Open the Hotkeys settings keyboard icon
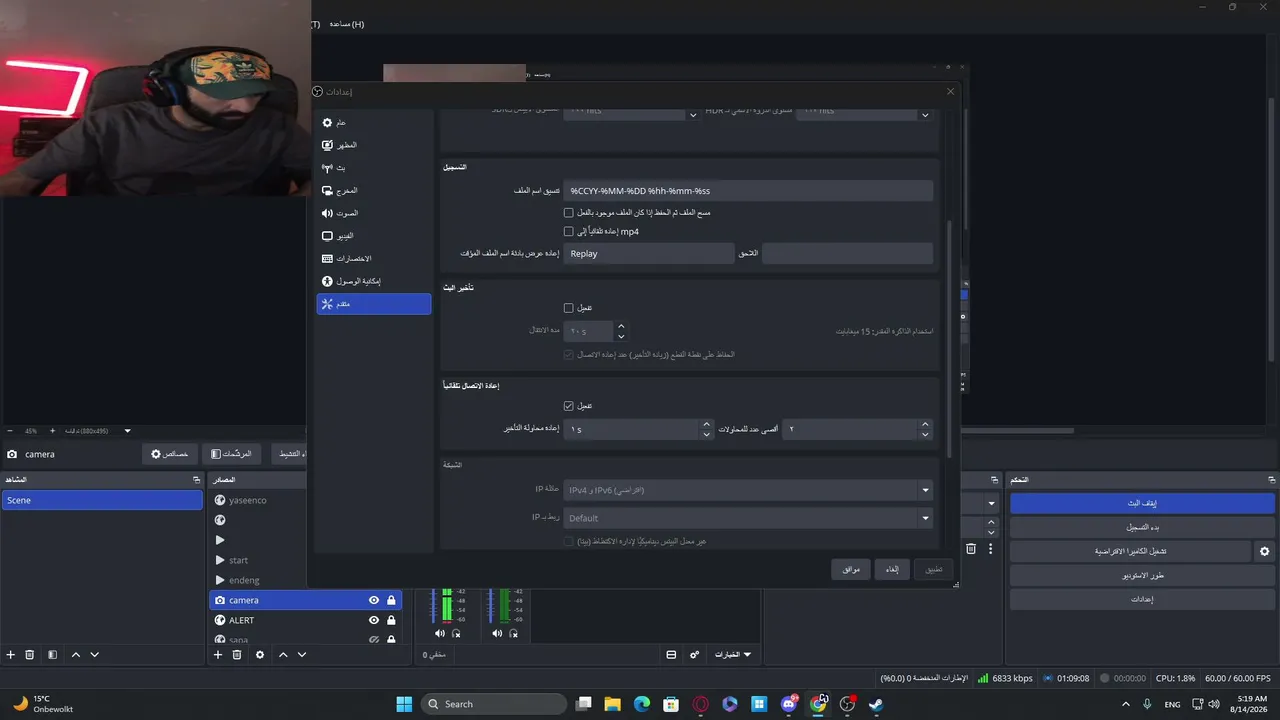This screenshot has height=720, width=1280. pyautogui.click(x=327, y=258)
